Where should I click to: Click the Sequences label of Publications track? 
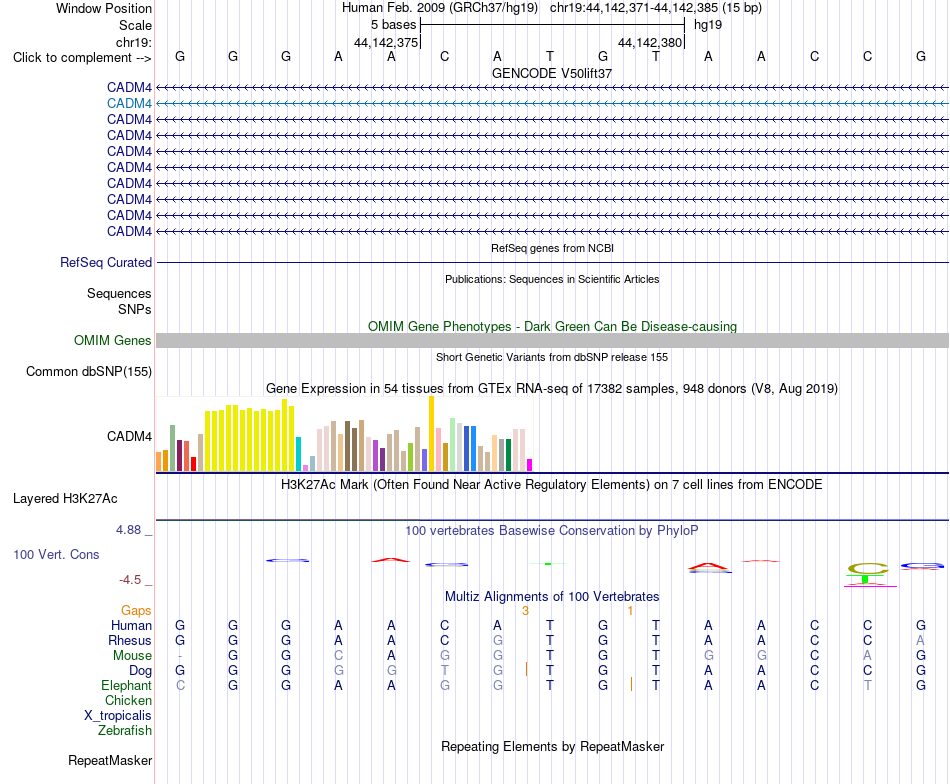click(x=119, y=293)
